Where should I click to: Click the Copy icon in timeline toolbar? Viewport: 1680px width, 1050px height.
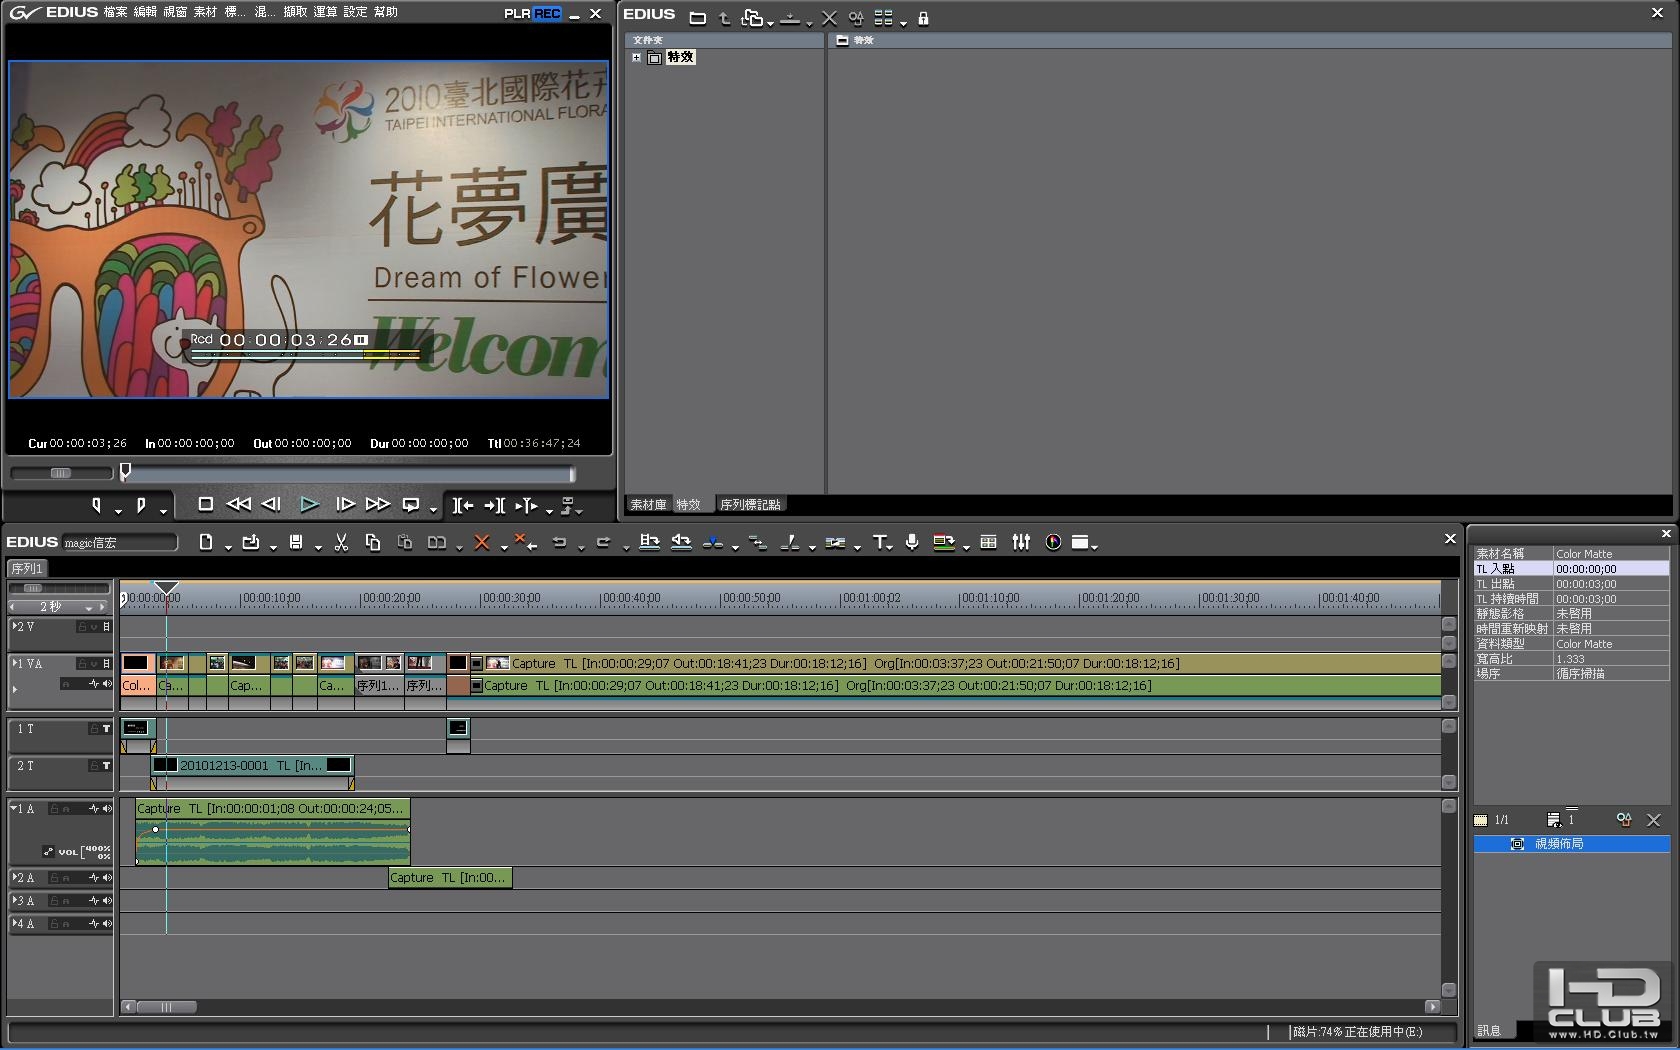click(373, 542)
